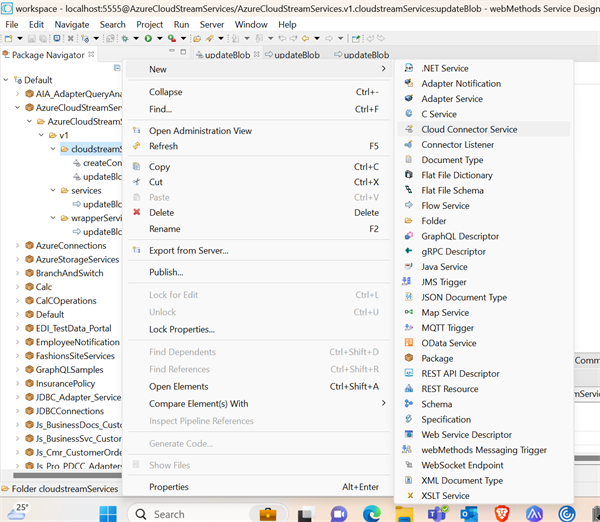Choose Delete from the context menu
The image size is (600, 522).
point(259,212)
